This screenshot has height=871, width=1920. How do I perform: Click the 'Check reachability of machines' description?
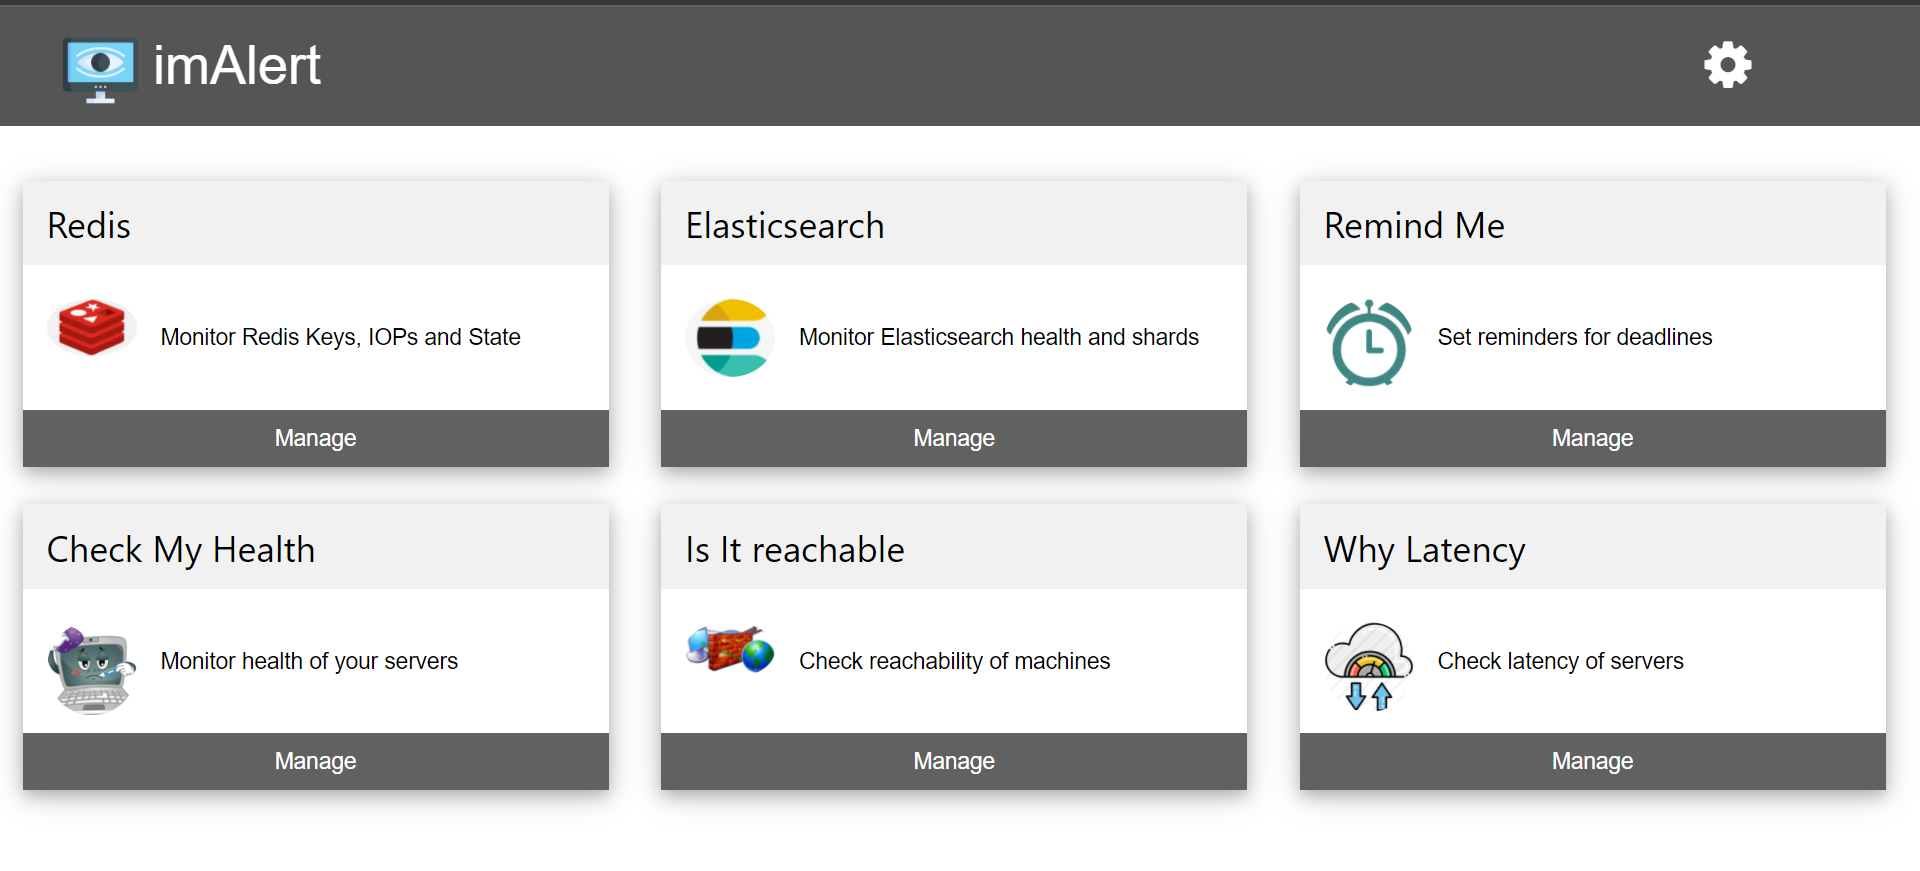click(955, 661)
